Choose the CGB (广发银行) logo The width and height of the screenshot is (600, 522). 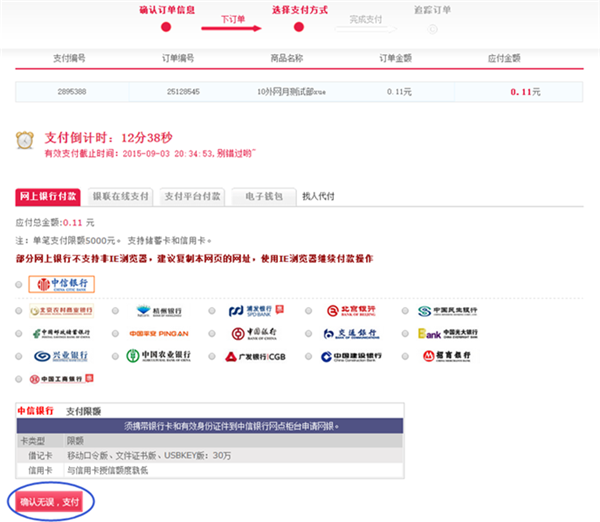[258, 356]
